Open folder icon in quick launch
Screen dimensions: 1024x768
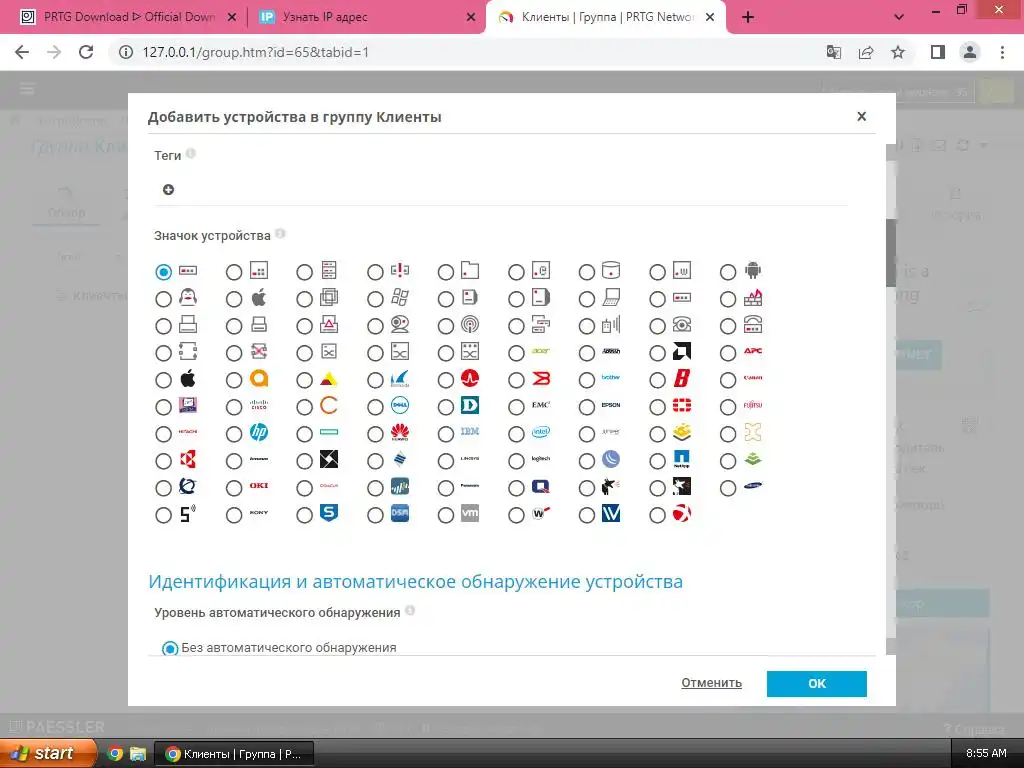pos(137,754)
